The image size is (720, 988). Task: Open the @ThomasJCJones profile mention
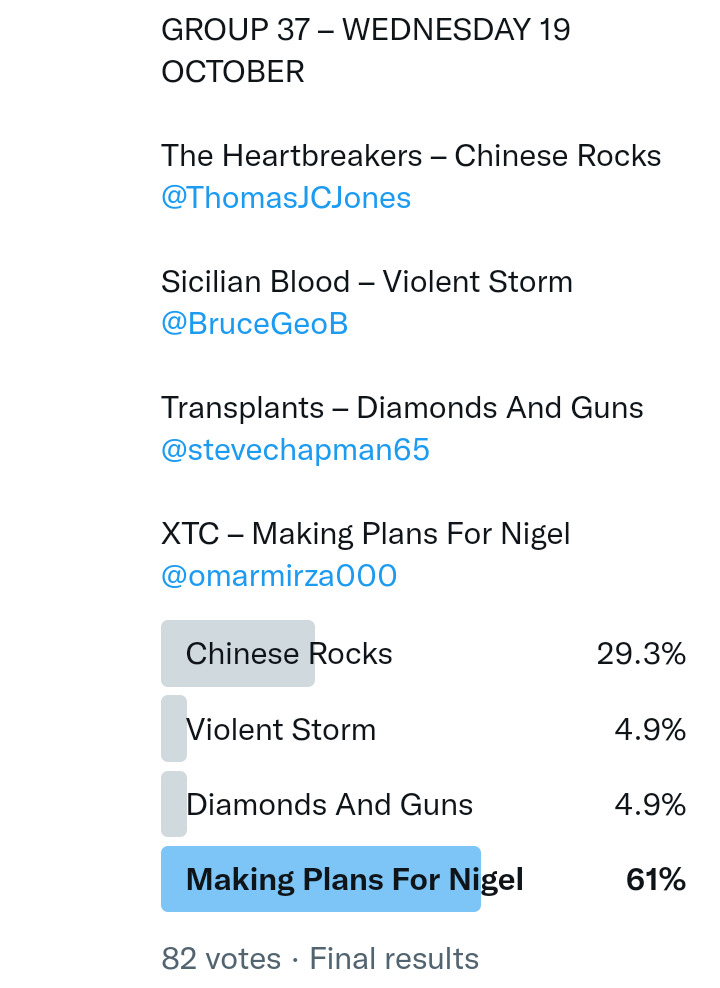[286, 198]
